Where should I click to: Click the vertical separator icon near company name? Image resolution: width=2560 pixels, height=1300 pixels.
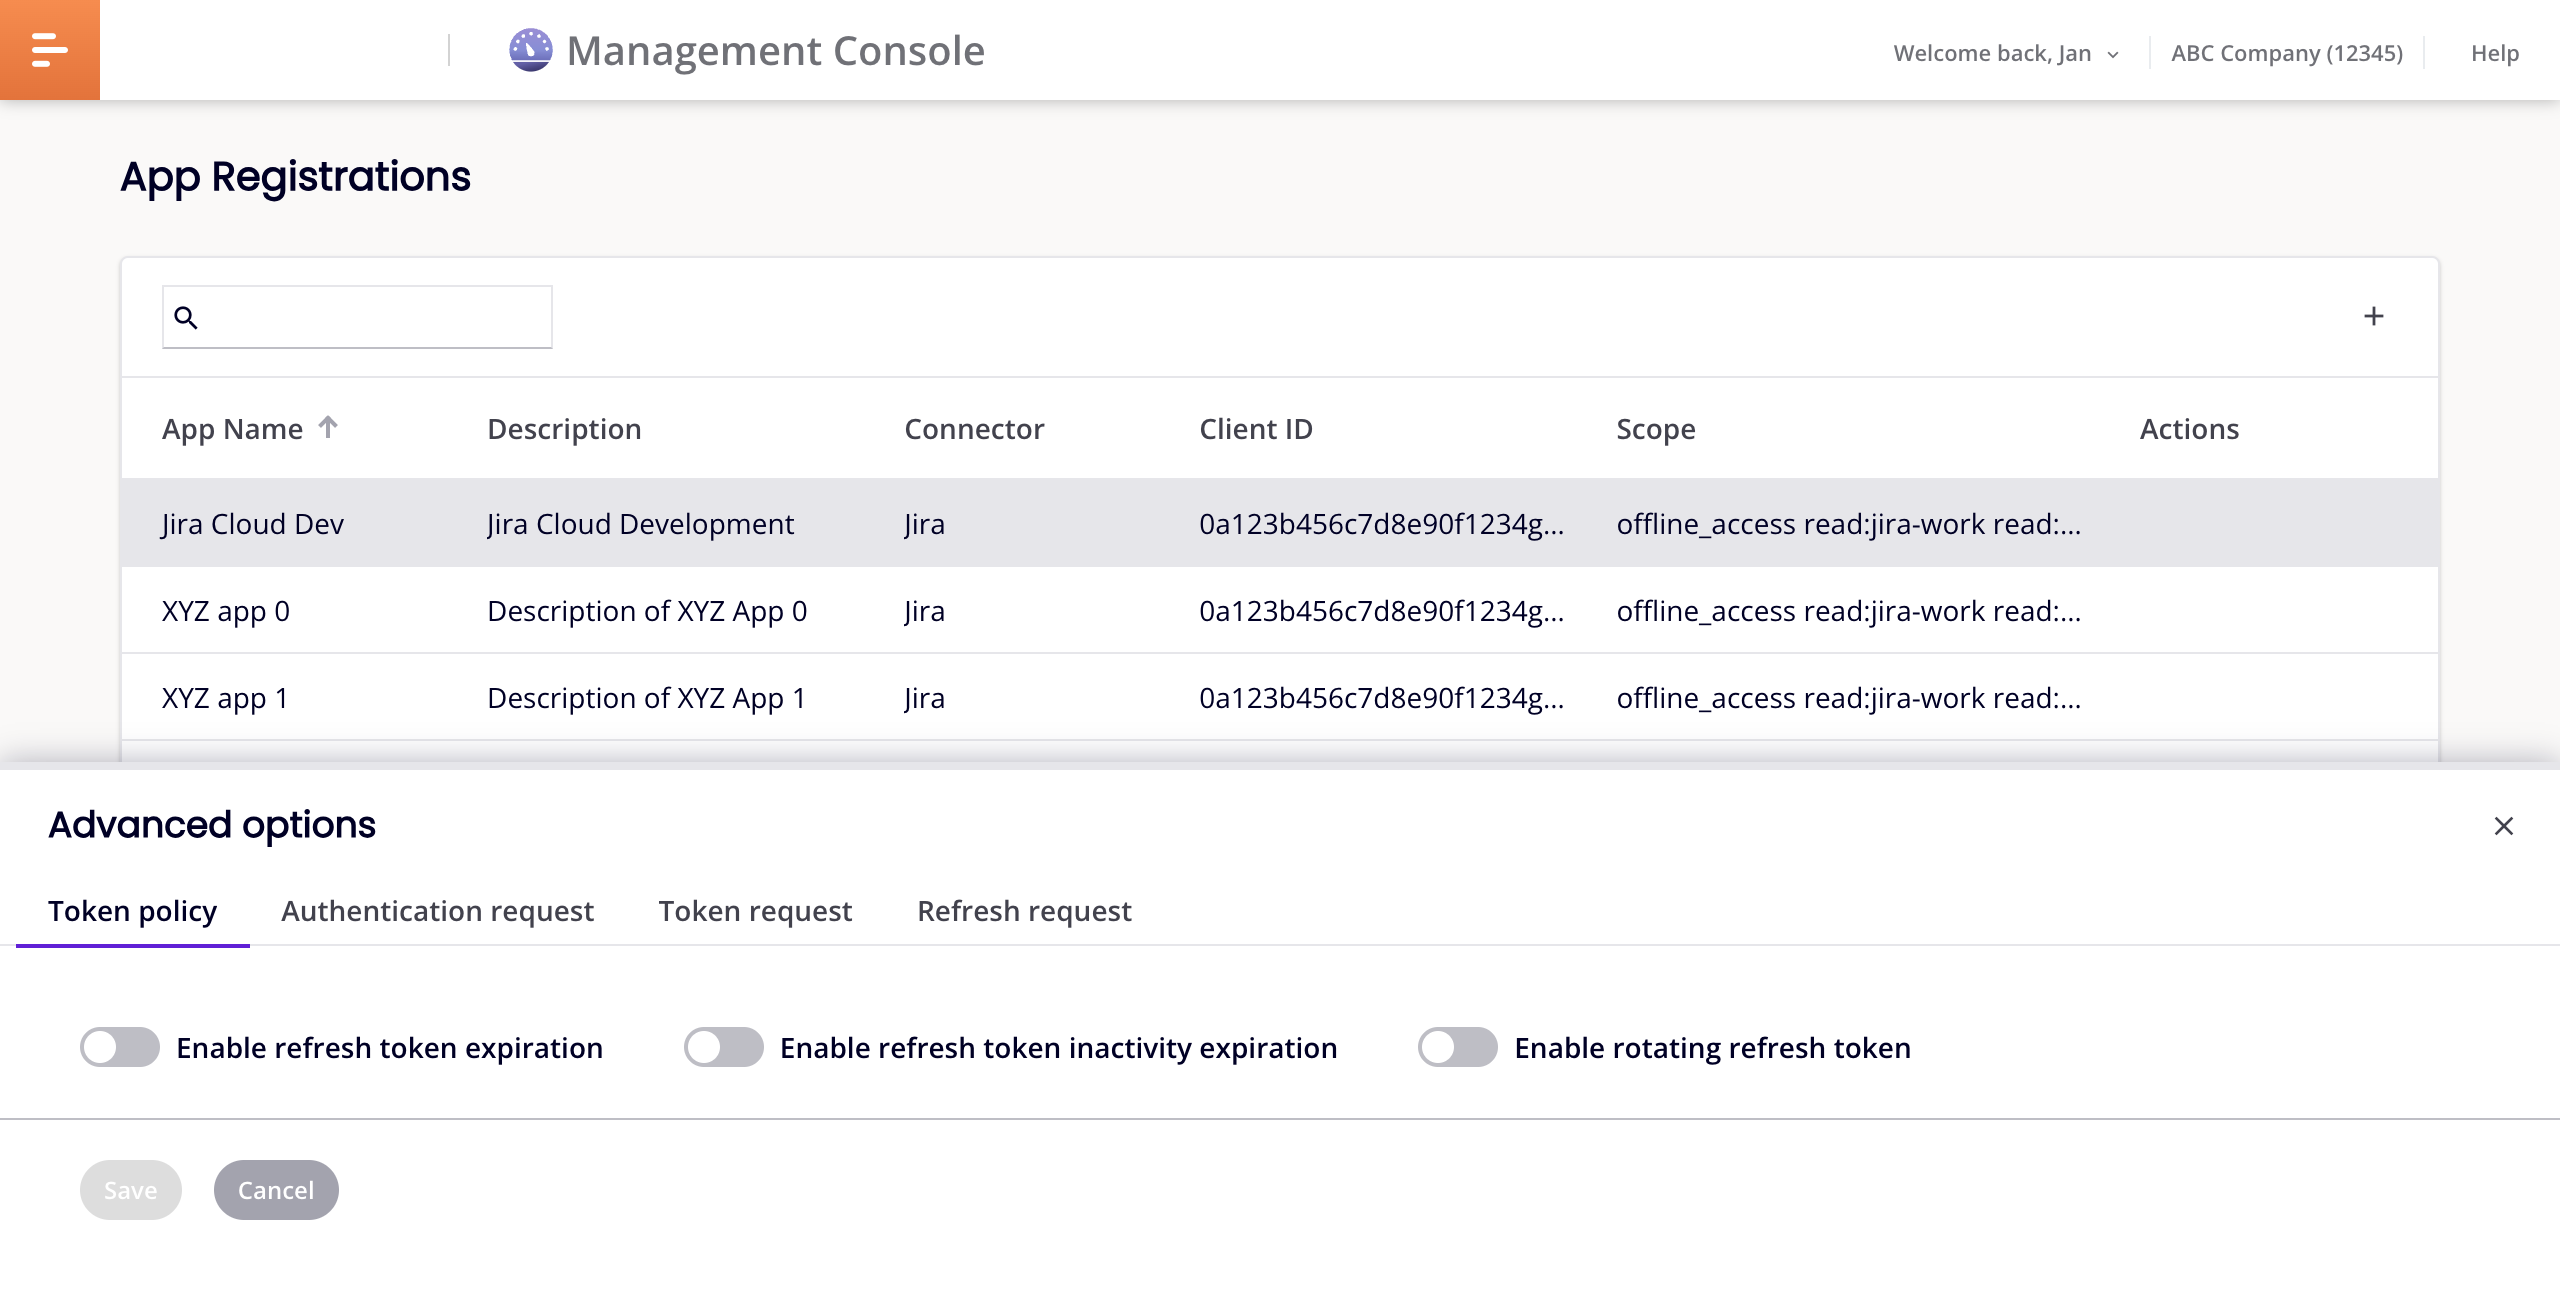[x=2437, y=50]
